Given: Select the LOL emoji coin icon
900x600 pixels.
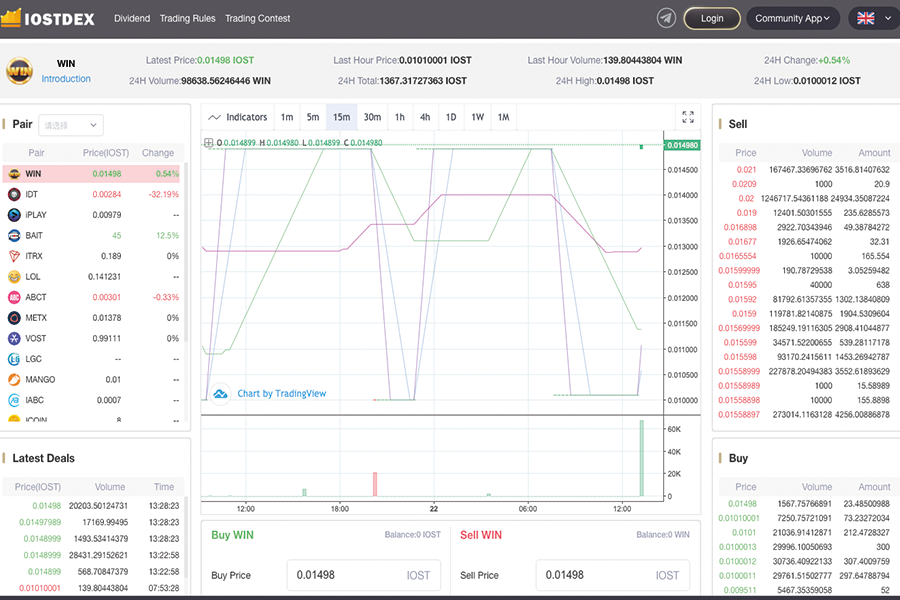Looking at the screenshot, I should [x=14, y=277].
